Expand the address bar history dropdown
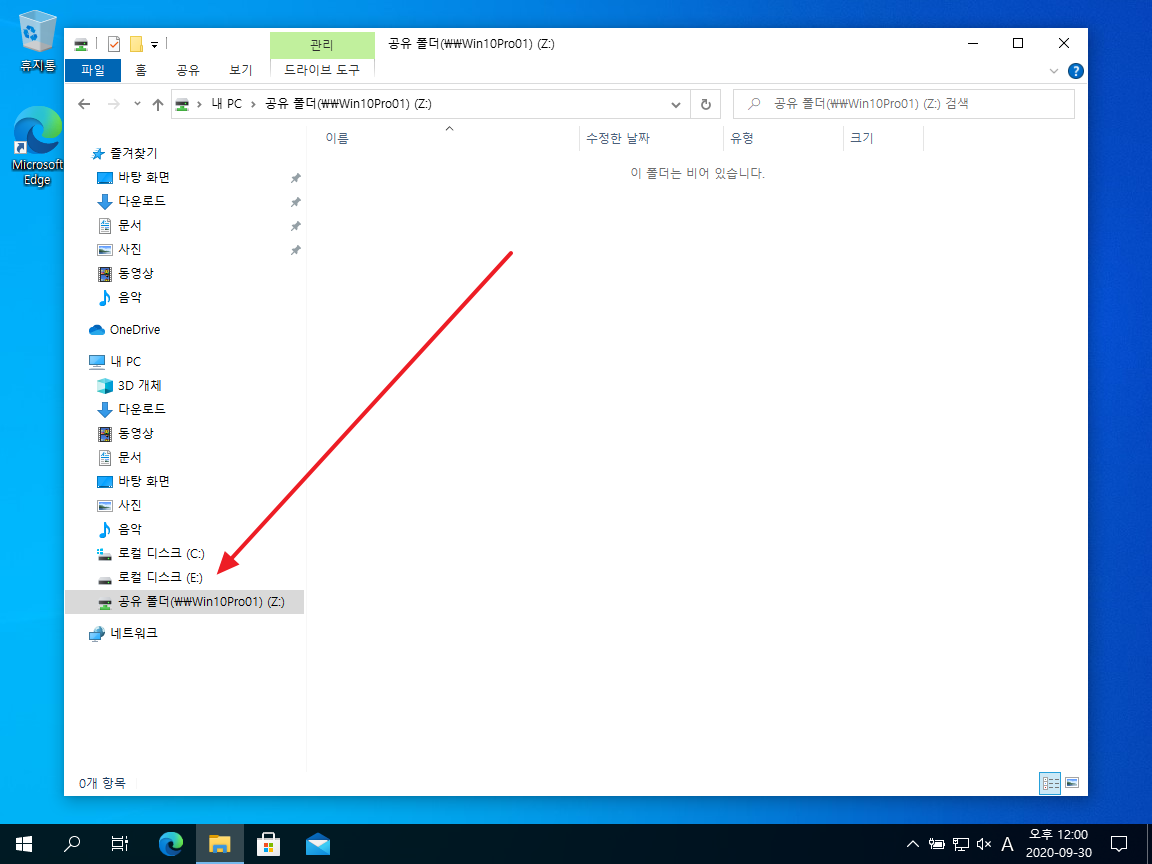Screen dimensions: 1152x864 [x=676, y=104]
